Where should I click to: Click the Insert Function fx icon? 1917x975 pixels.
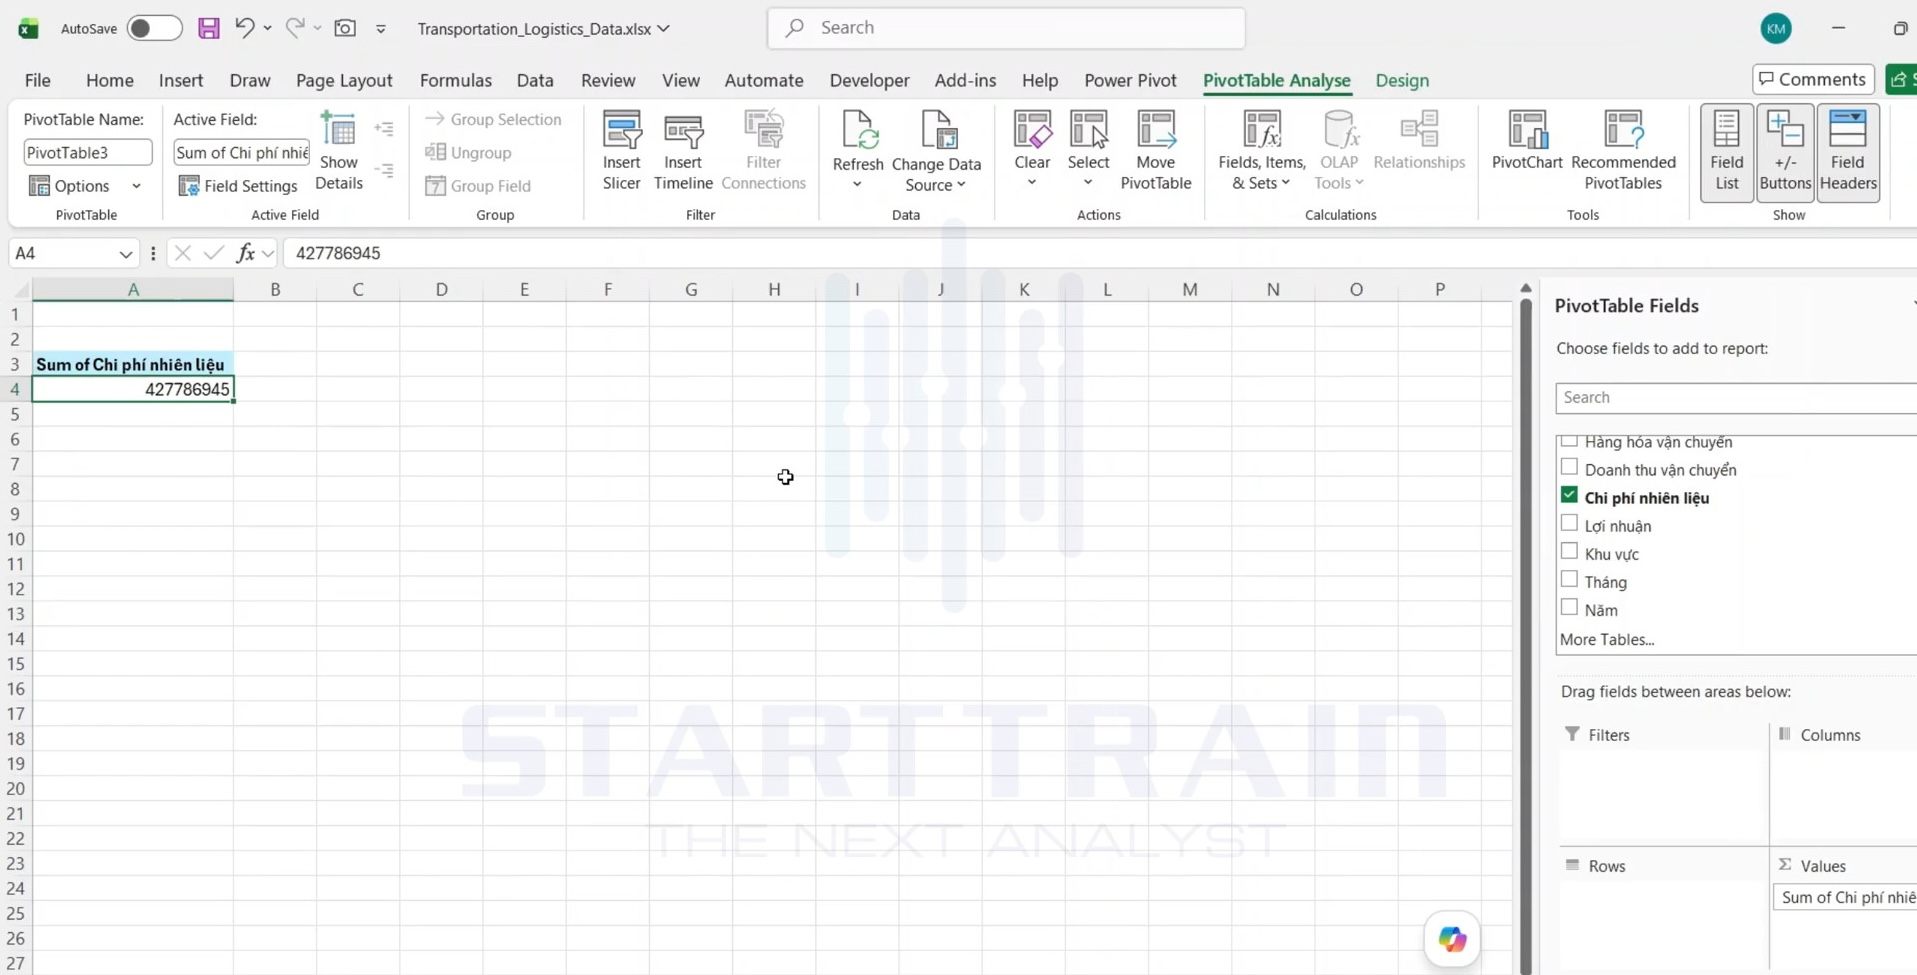[245, 253]
